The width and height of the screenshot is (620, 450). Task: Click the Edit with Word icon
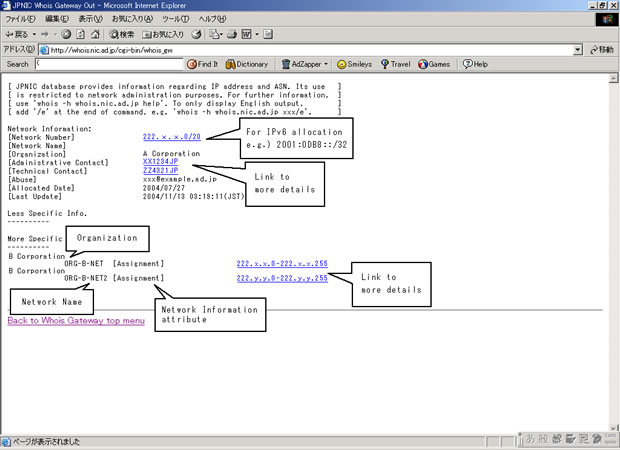pos(246,34)
